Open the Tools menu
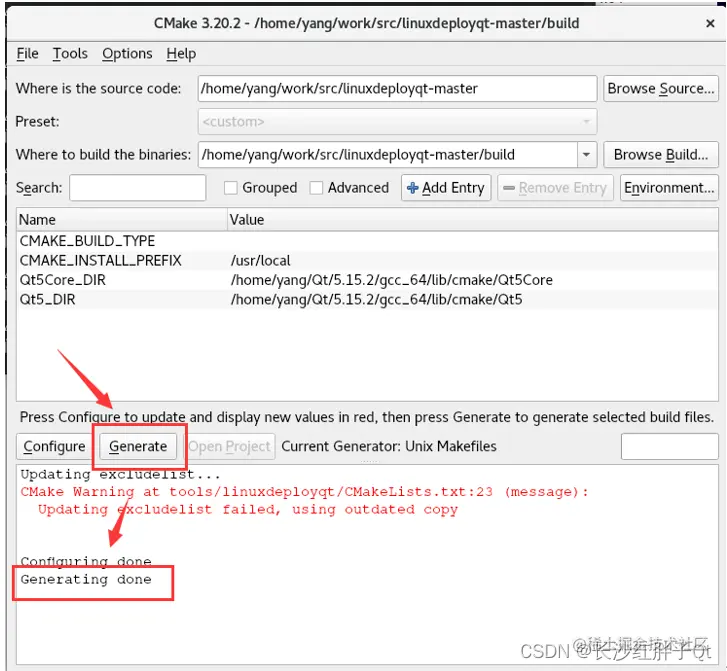727x671 pixels. pos(70,54)
